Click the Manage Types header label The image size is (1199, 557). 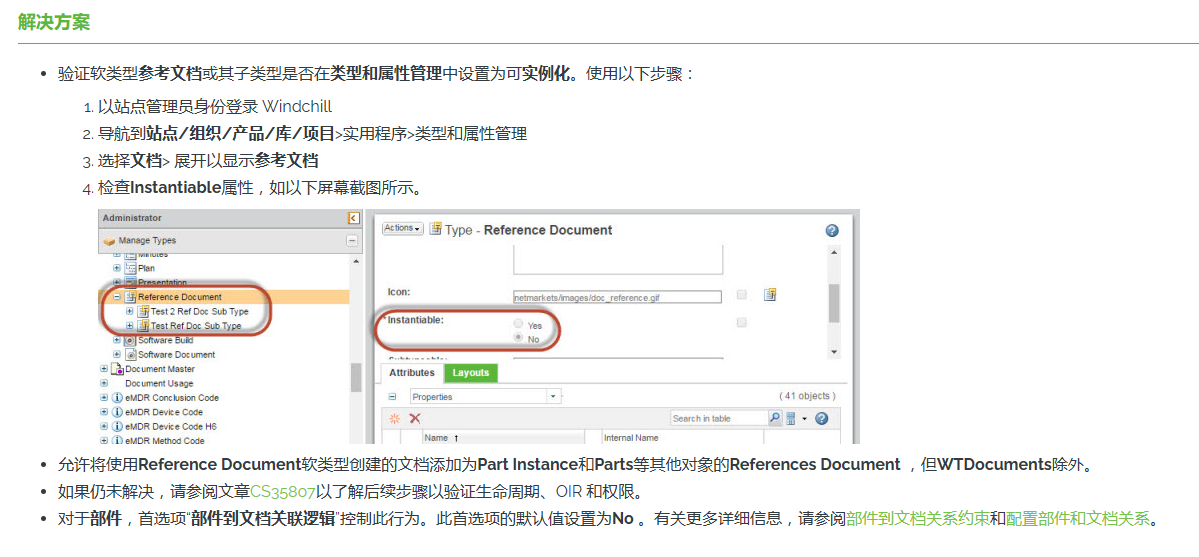147,240
